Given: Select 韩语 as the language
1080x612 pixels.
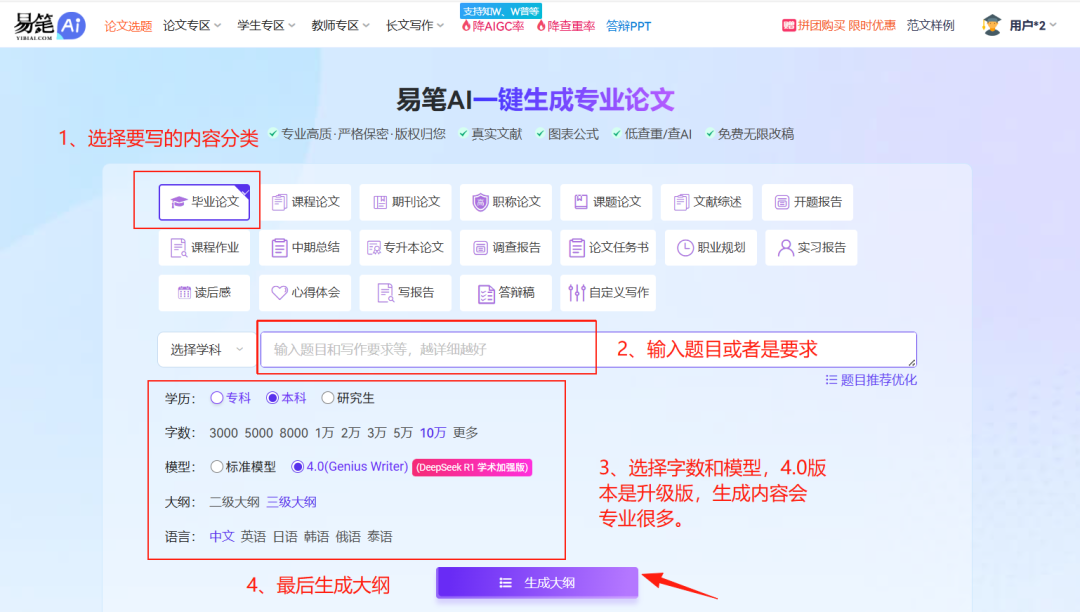Looking at the screenshot, I should pos(317,536).
